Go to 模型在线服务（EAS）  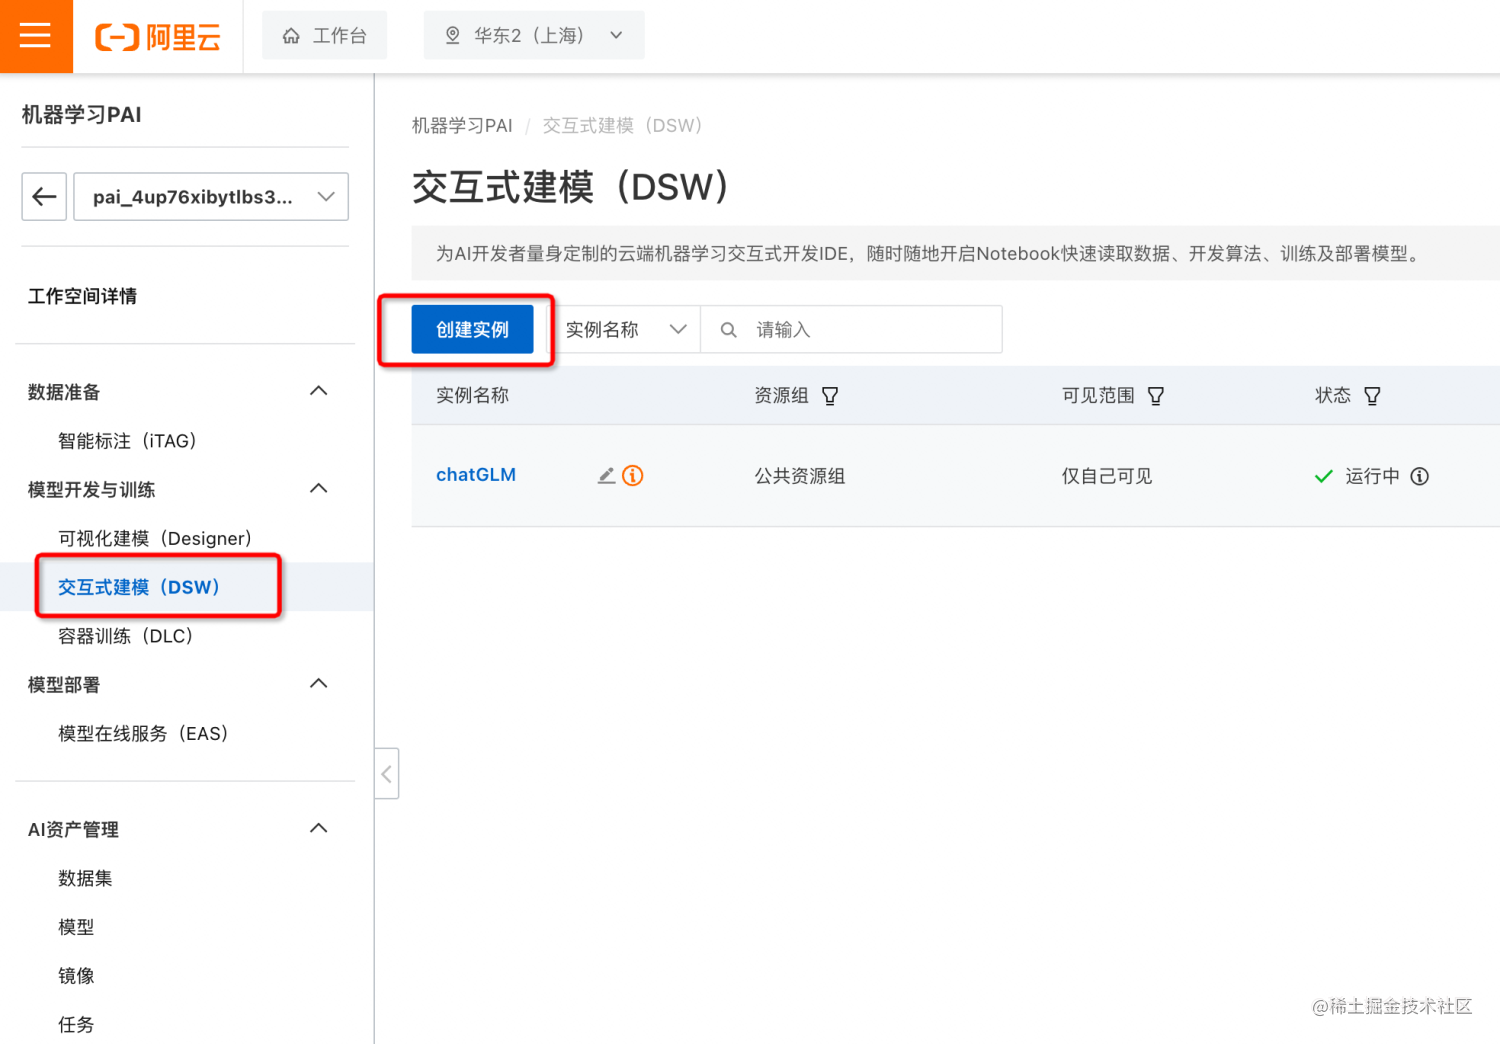click(x=145, y=733)
